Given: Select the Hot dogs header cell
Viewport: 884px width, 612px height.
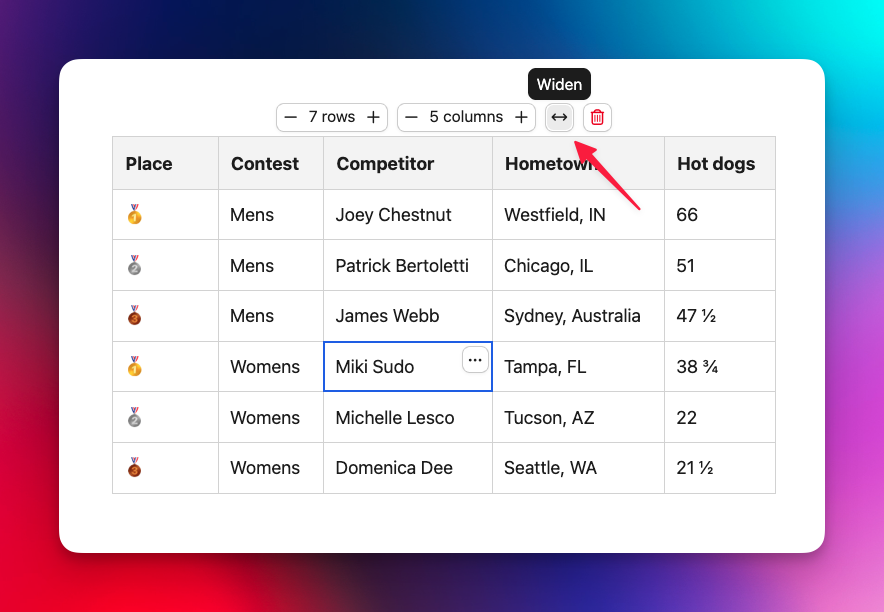Looking at the screenshot, I should pyautogui.click(x=720, y=163).
